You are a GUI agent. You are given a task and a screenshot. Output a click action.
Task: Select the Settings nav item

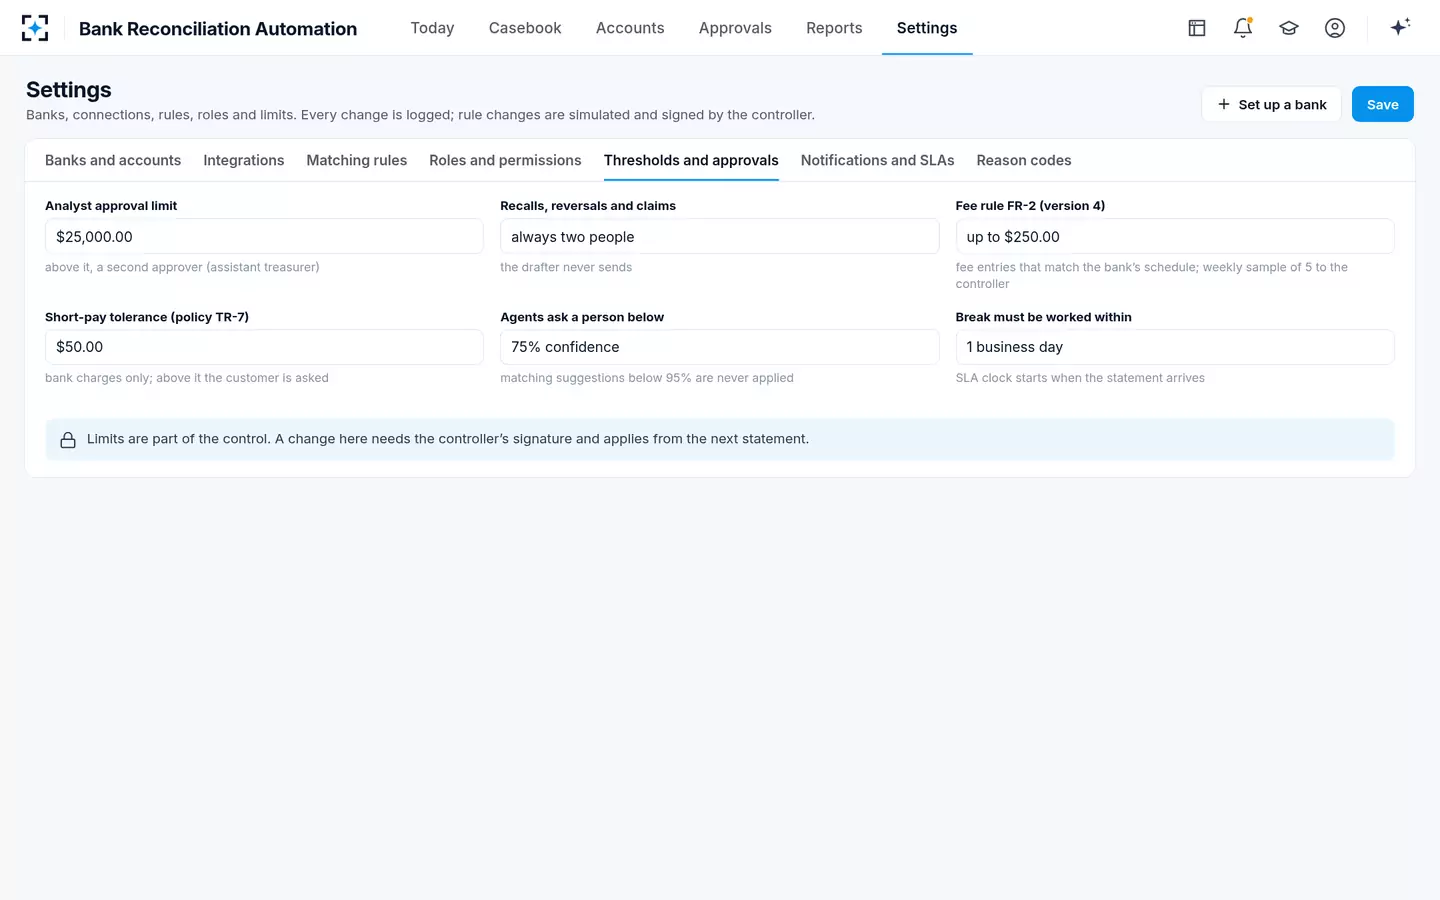pos(927,28)
